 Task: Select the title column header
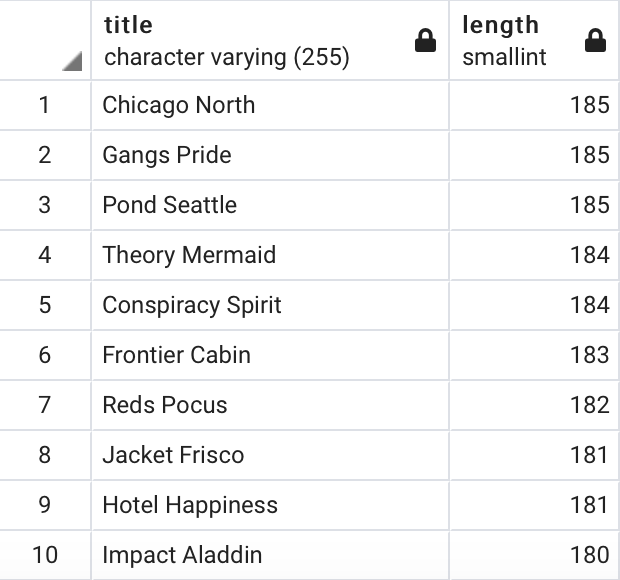click(x=250, y=41)
